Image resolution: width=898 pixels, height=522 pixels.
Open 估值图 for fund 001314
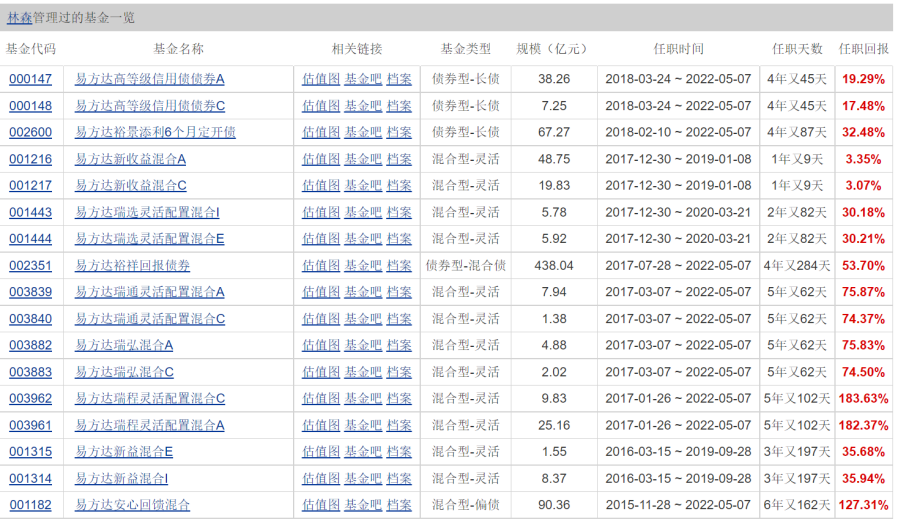[x=321, y=479]
